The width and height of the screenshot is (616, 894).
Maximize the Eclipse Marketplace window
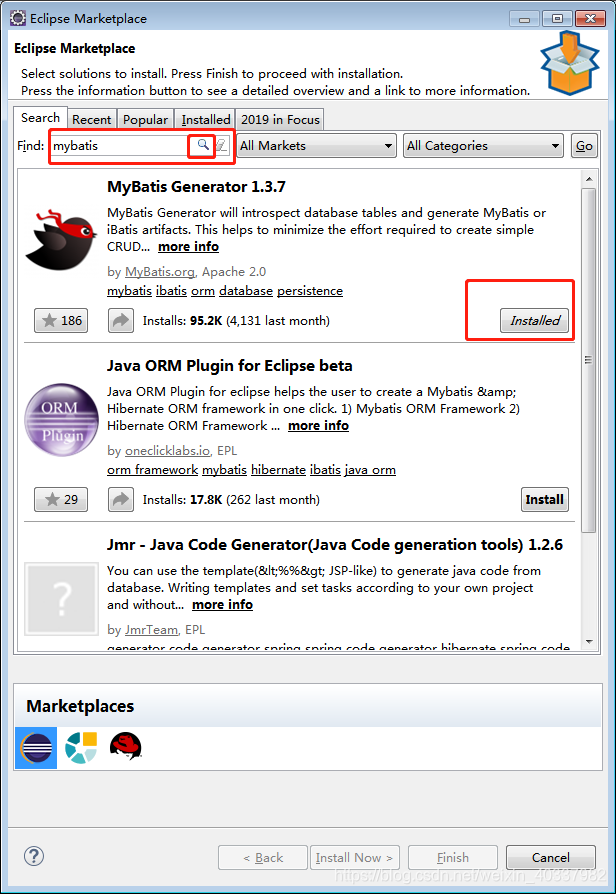point(557,19)
